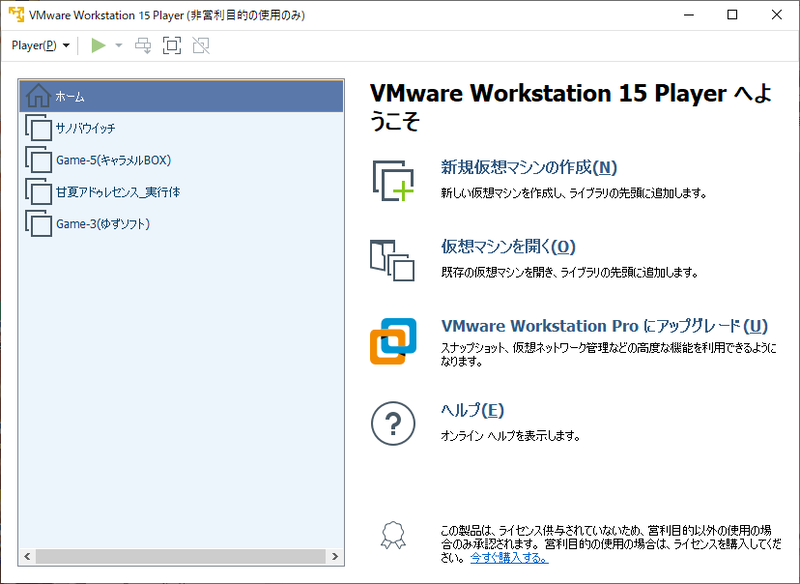This screenshot has width=800, height=584.
Task: Click the VMware Workstation 15 Player へようこそ heading
Action: pos(570,107)
